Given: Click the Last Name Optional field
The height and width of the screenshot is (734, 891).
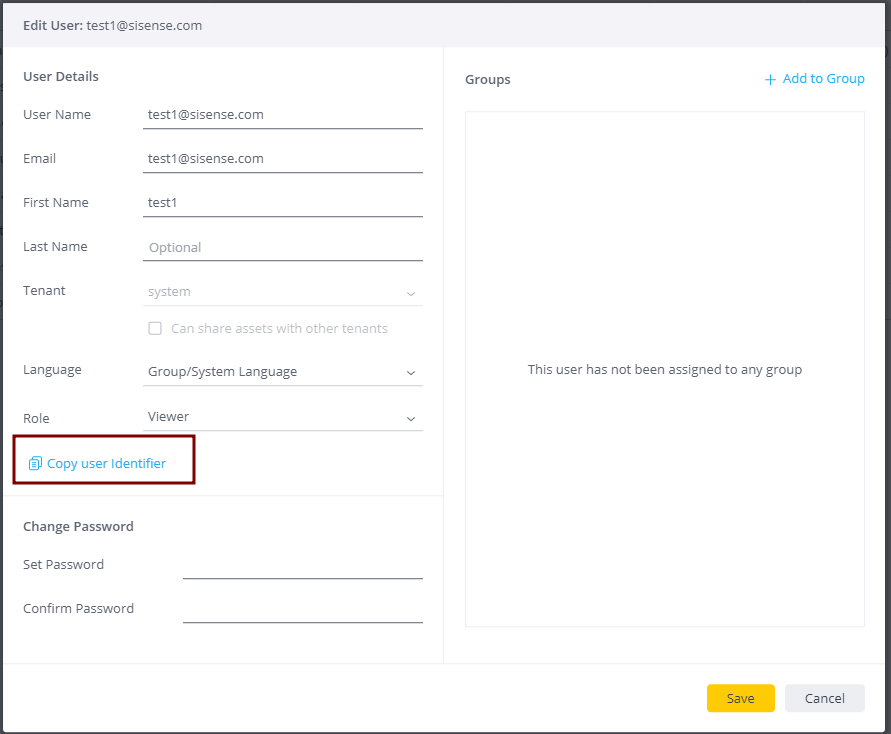Looking at the screenshot, I should pyautogui.click(x=282, y=247).
